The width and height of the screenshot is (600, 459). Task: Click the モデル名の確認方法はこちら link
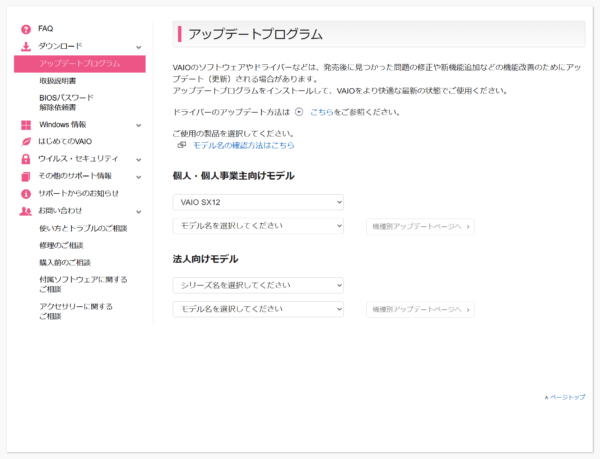point(243,145)
